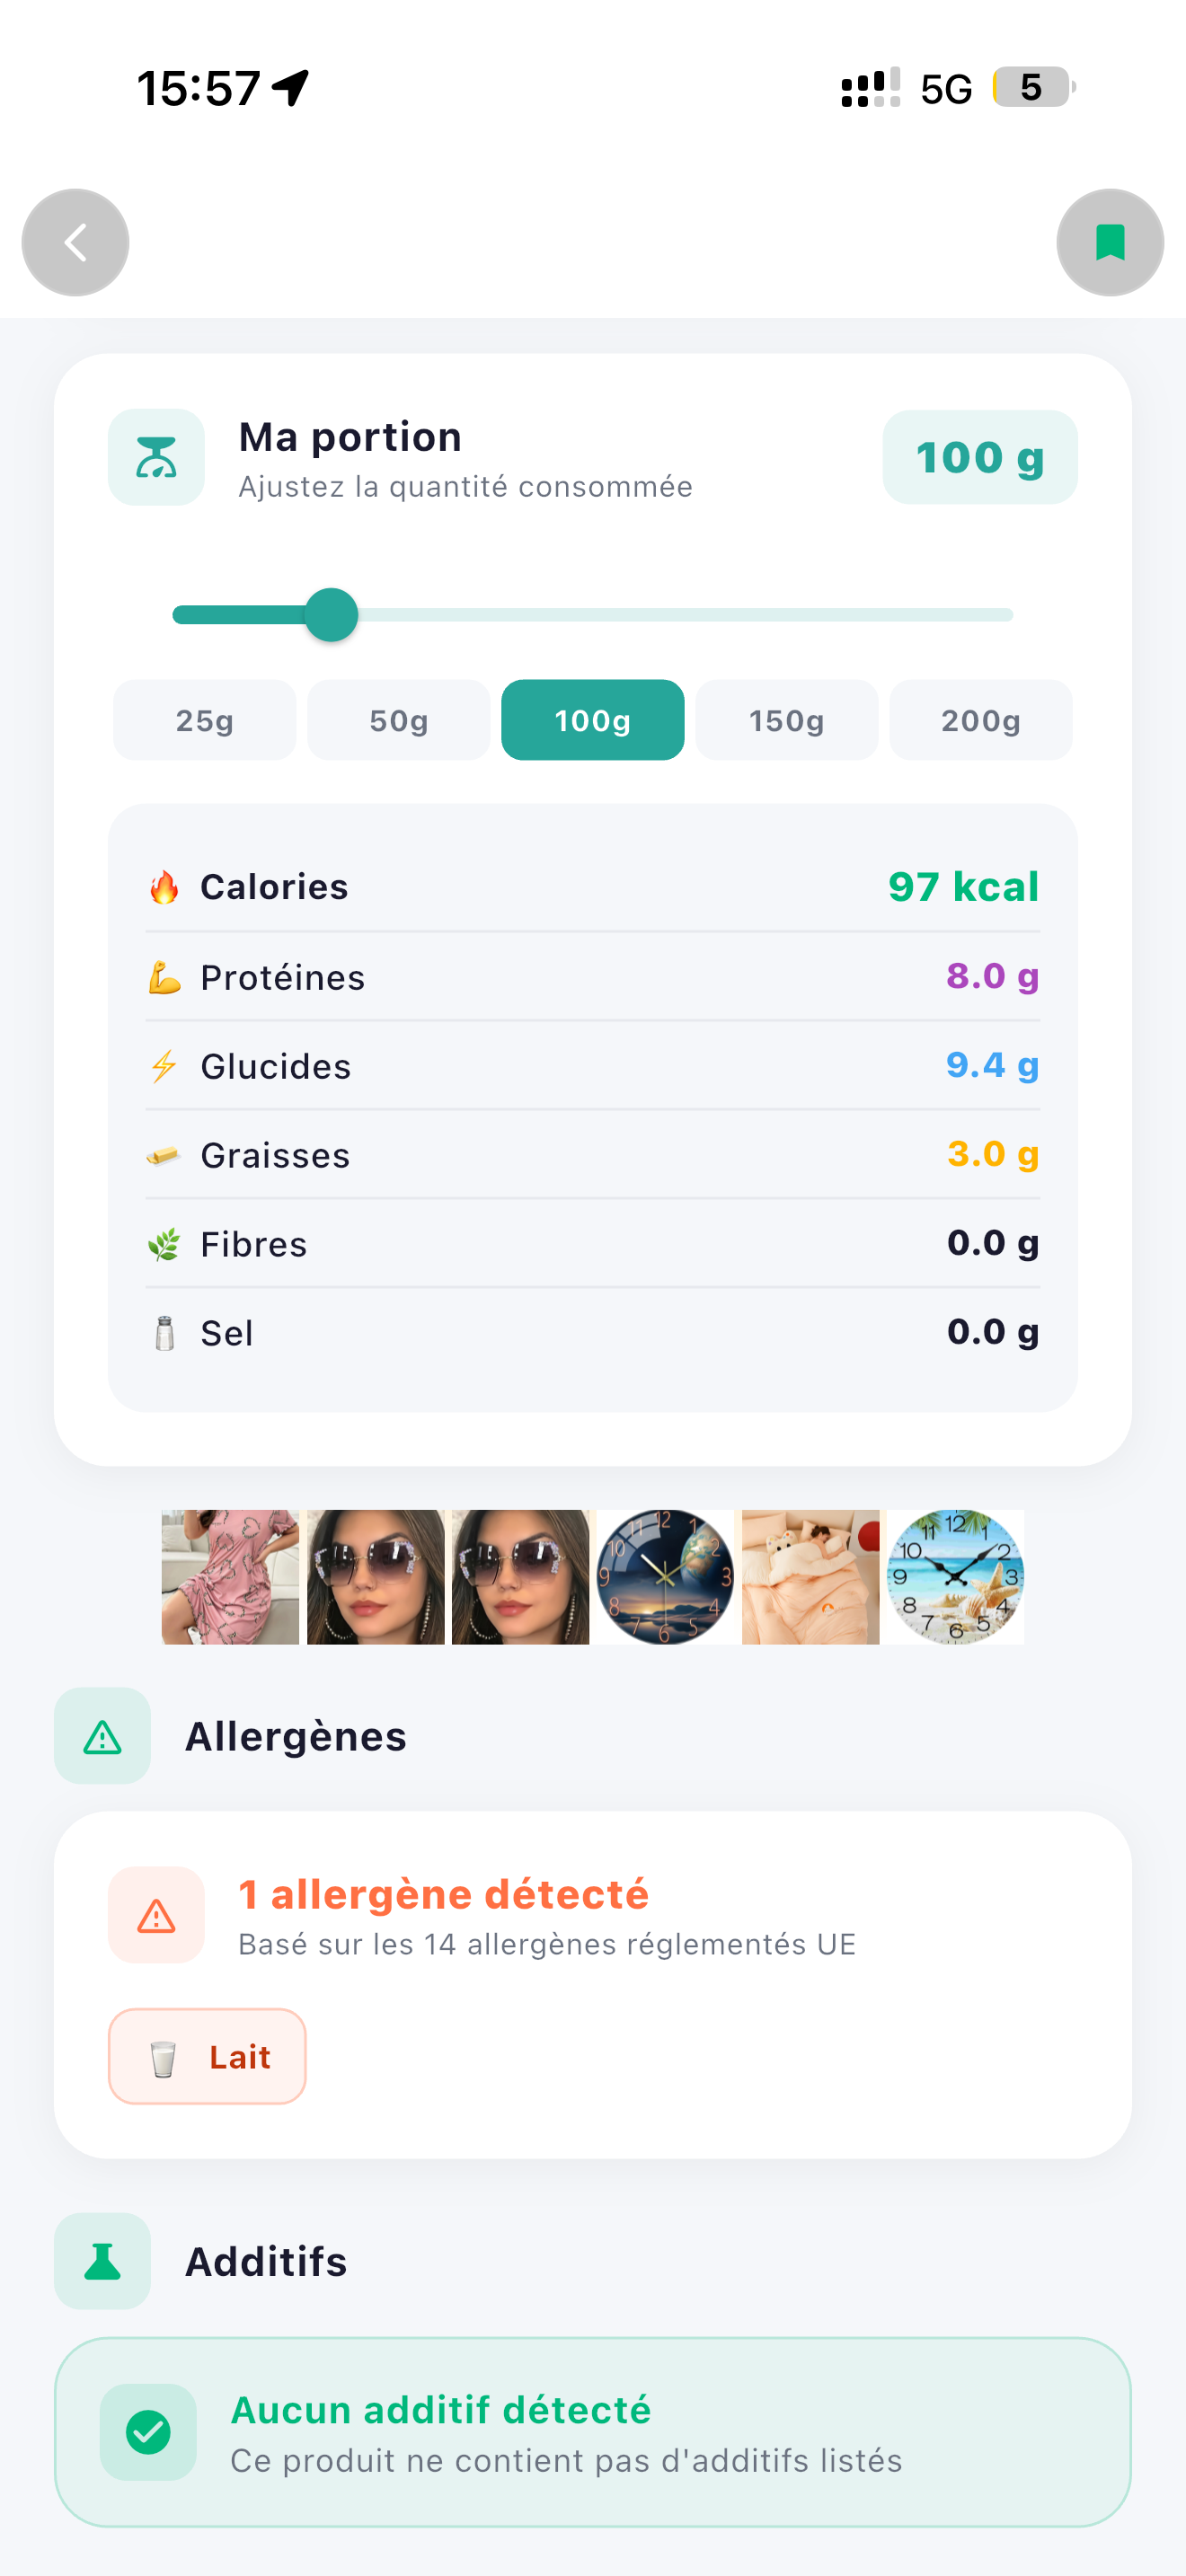The height and width of the screenshot is (2576, 1186).
Task: Open the beach clock ad thumbnail
Action: click(955, 1577)
